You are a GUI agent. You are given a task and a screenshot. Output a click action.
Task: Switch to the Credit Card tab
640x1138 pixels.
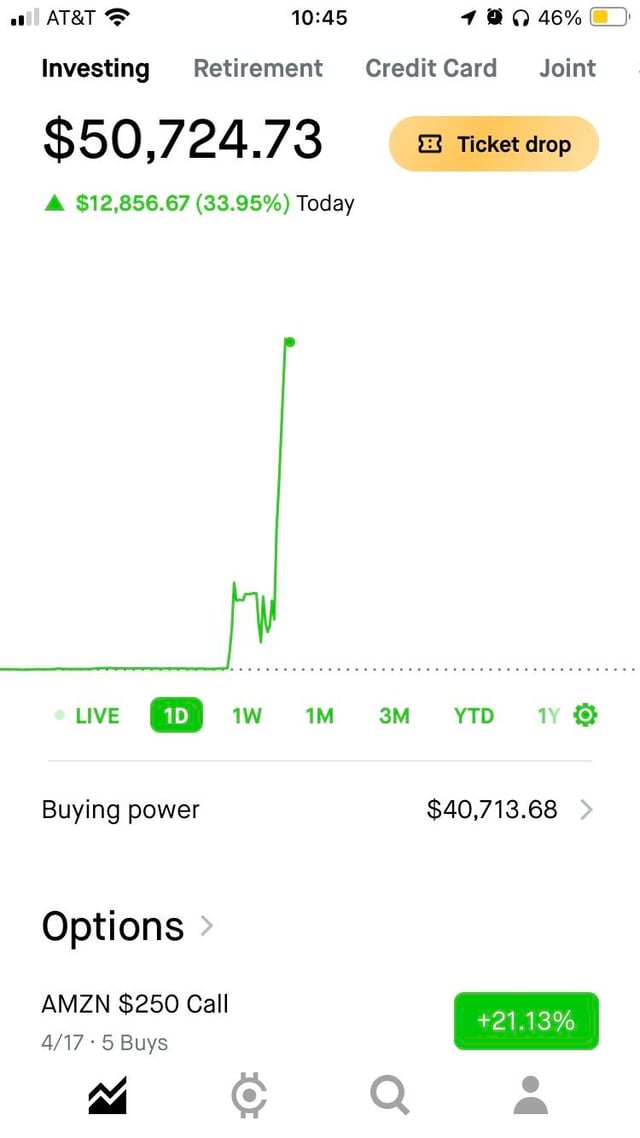[x=431, y=68]
